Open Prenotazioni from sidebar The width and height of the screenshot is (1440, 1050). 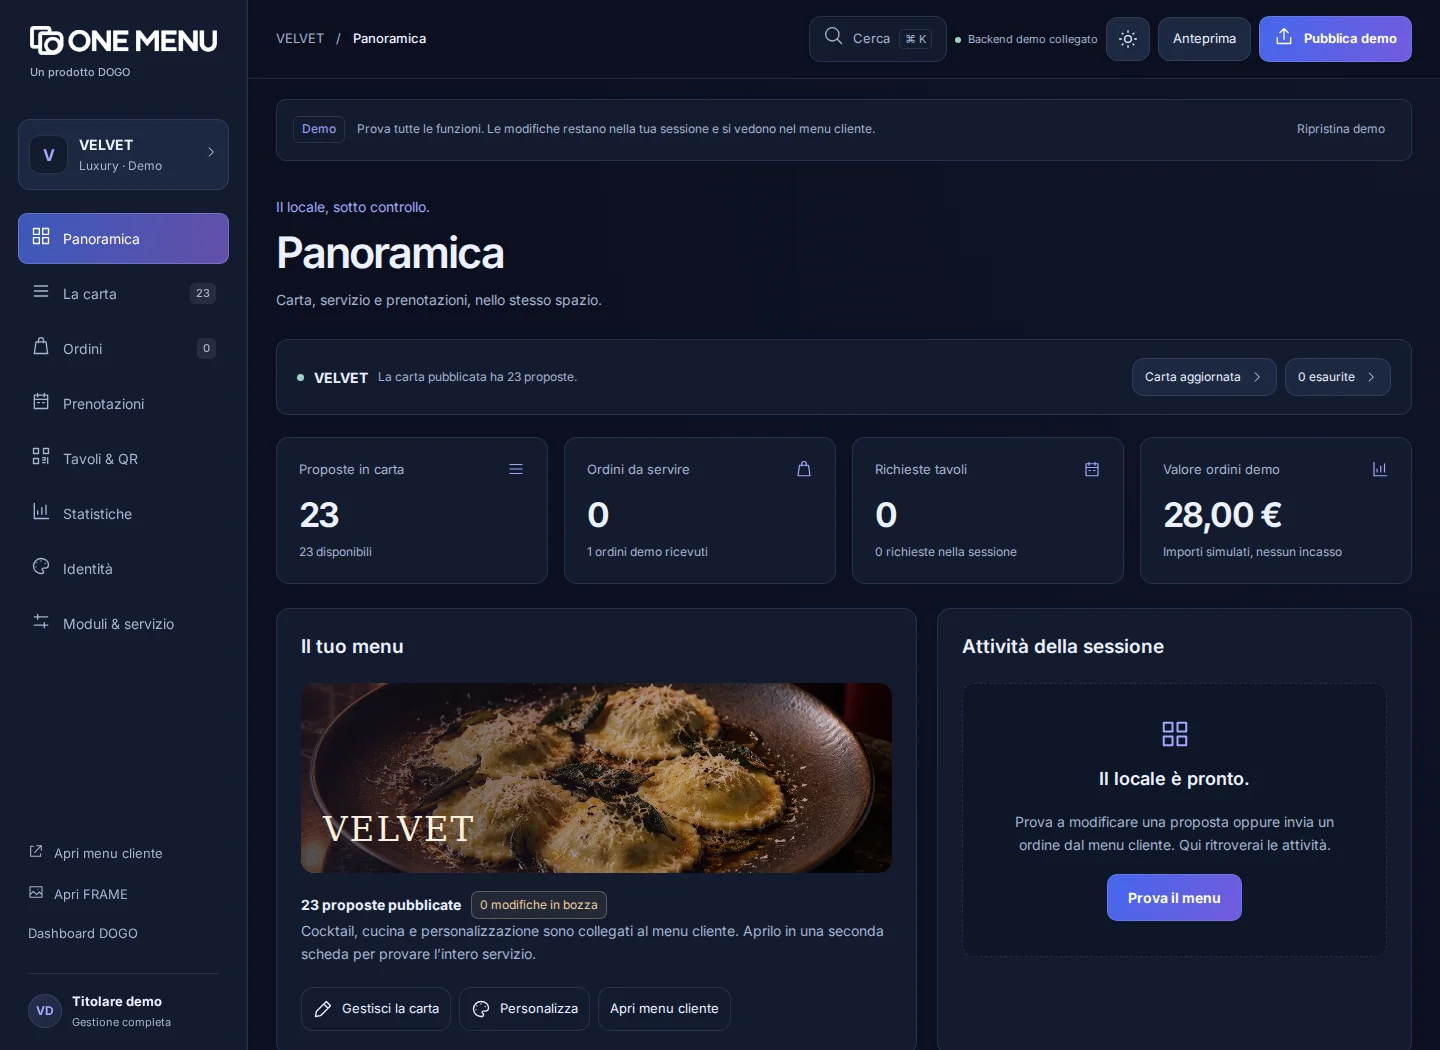[x=123, y=403]
